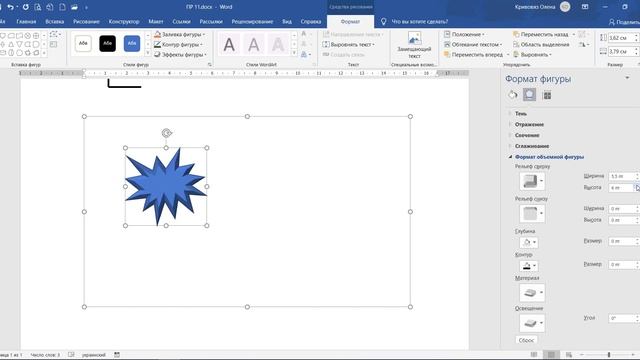Open Обтекание текстом wrap menu

473,44
